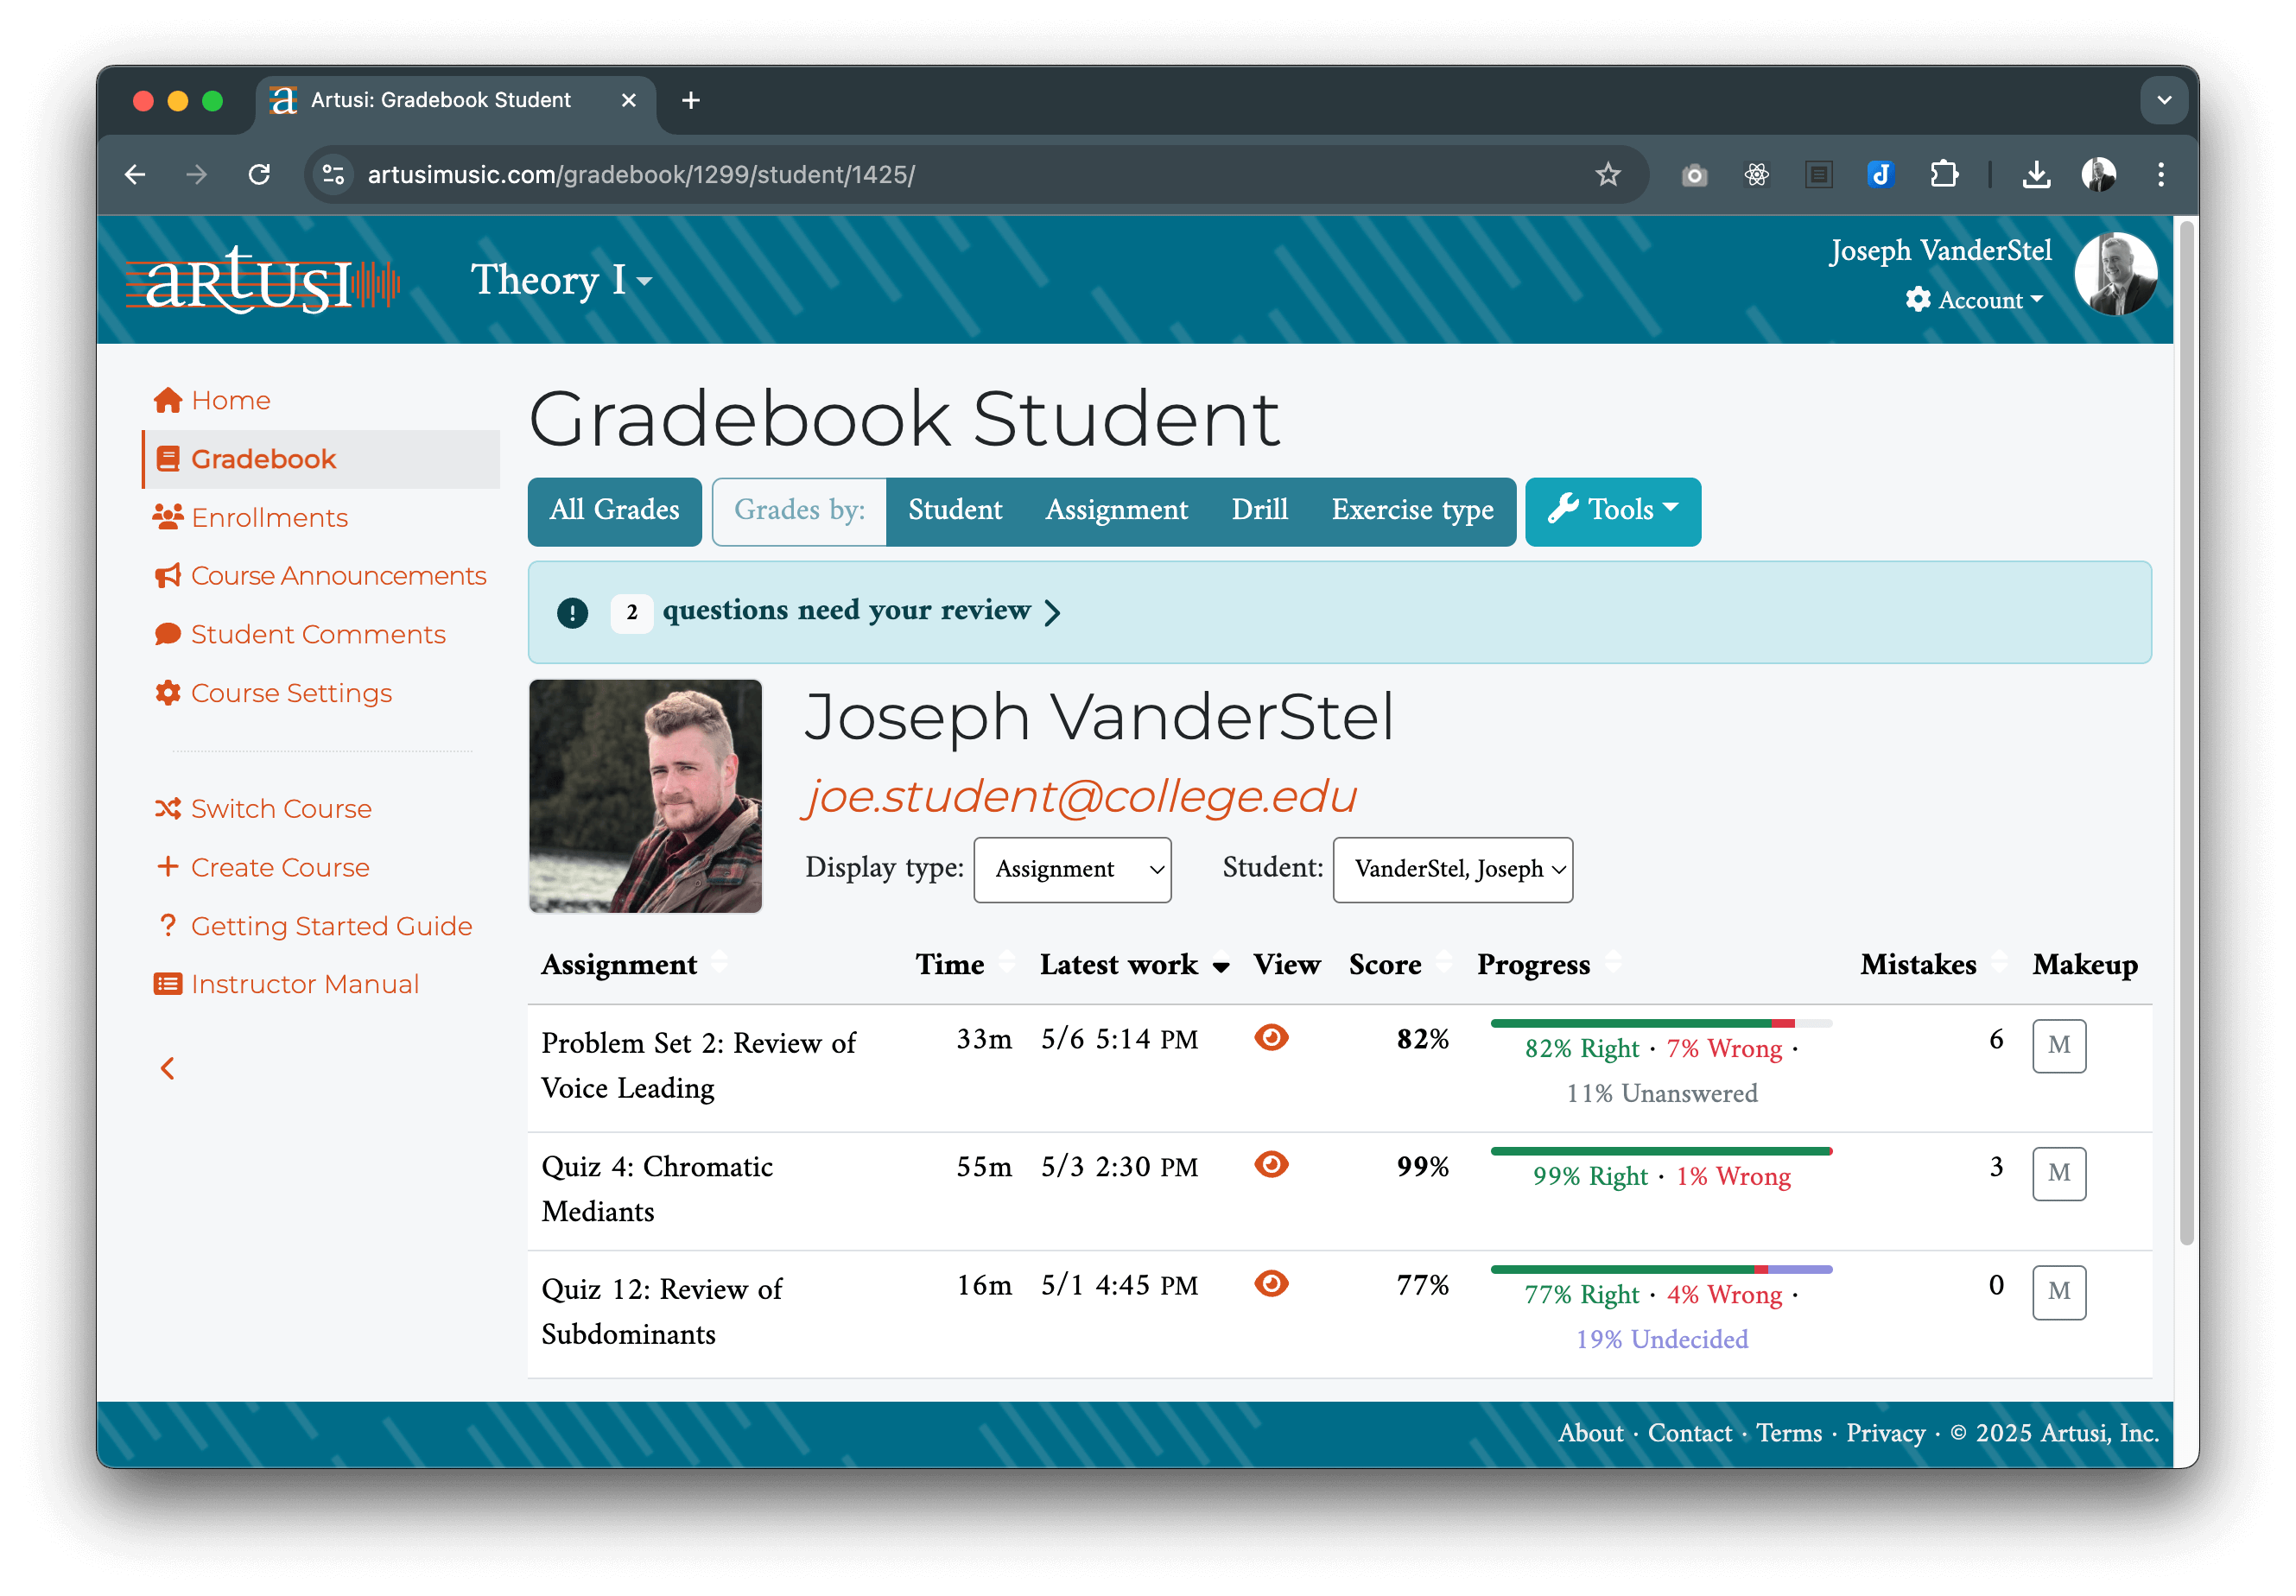Open the Terms footer link
Image resolution: width=2296 pixels, height=1596 pixels.
(x=1788, y=1433)
